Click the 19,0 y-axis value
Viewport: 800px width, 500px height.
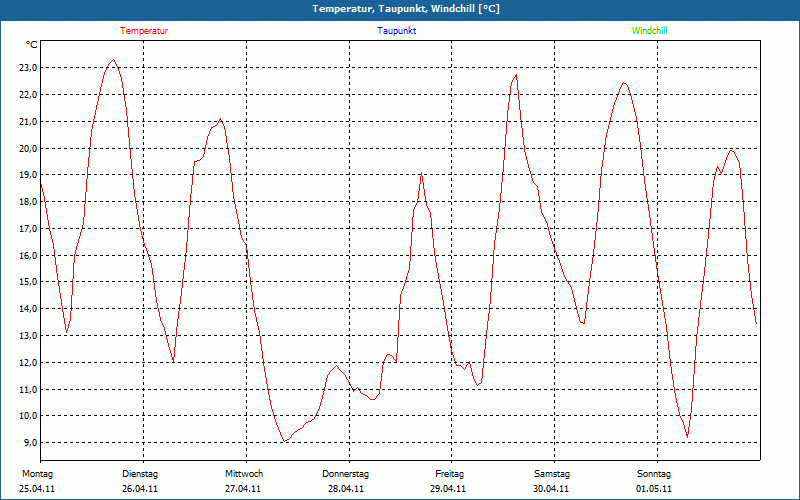tap(29, 175)
